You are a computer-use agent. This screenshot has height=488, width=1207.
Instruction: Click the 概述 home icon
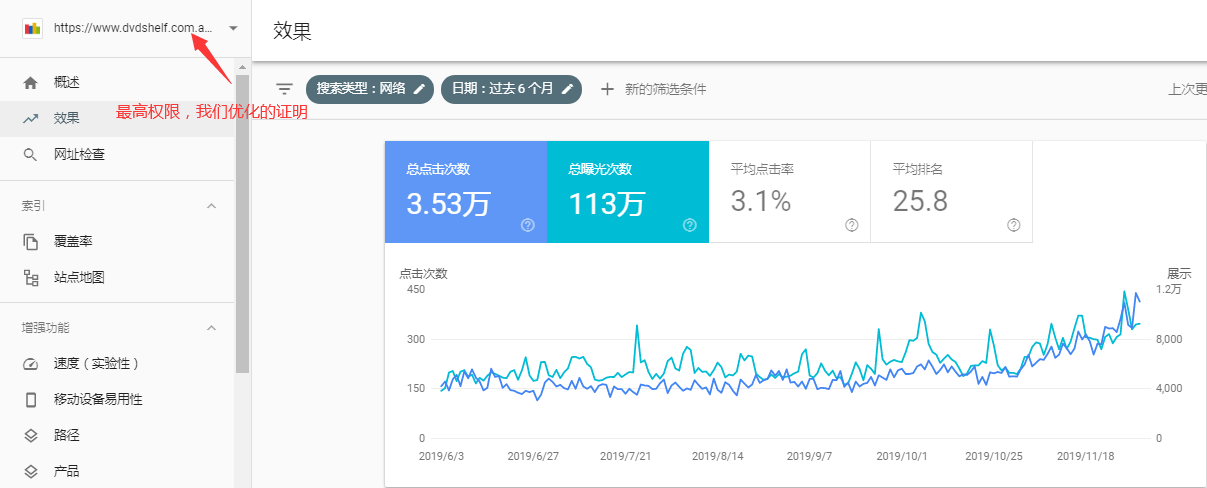(31, 82)
